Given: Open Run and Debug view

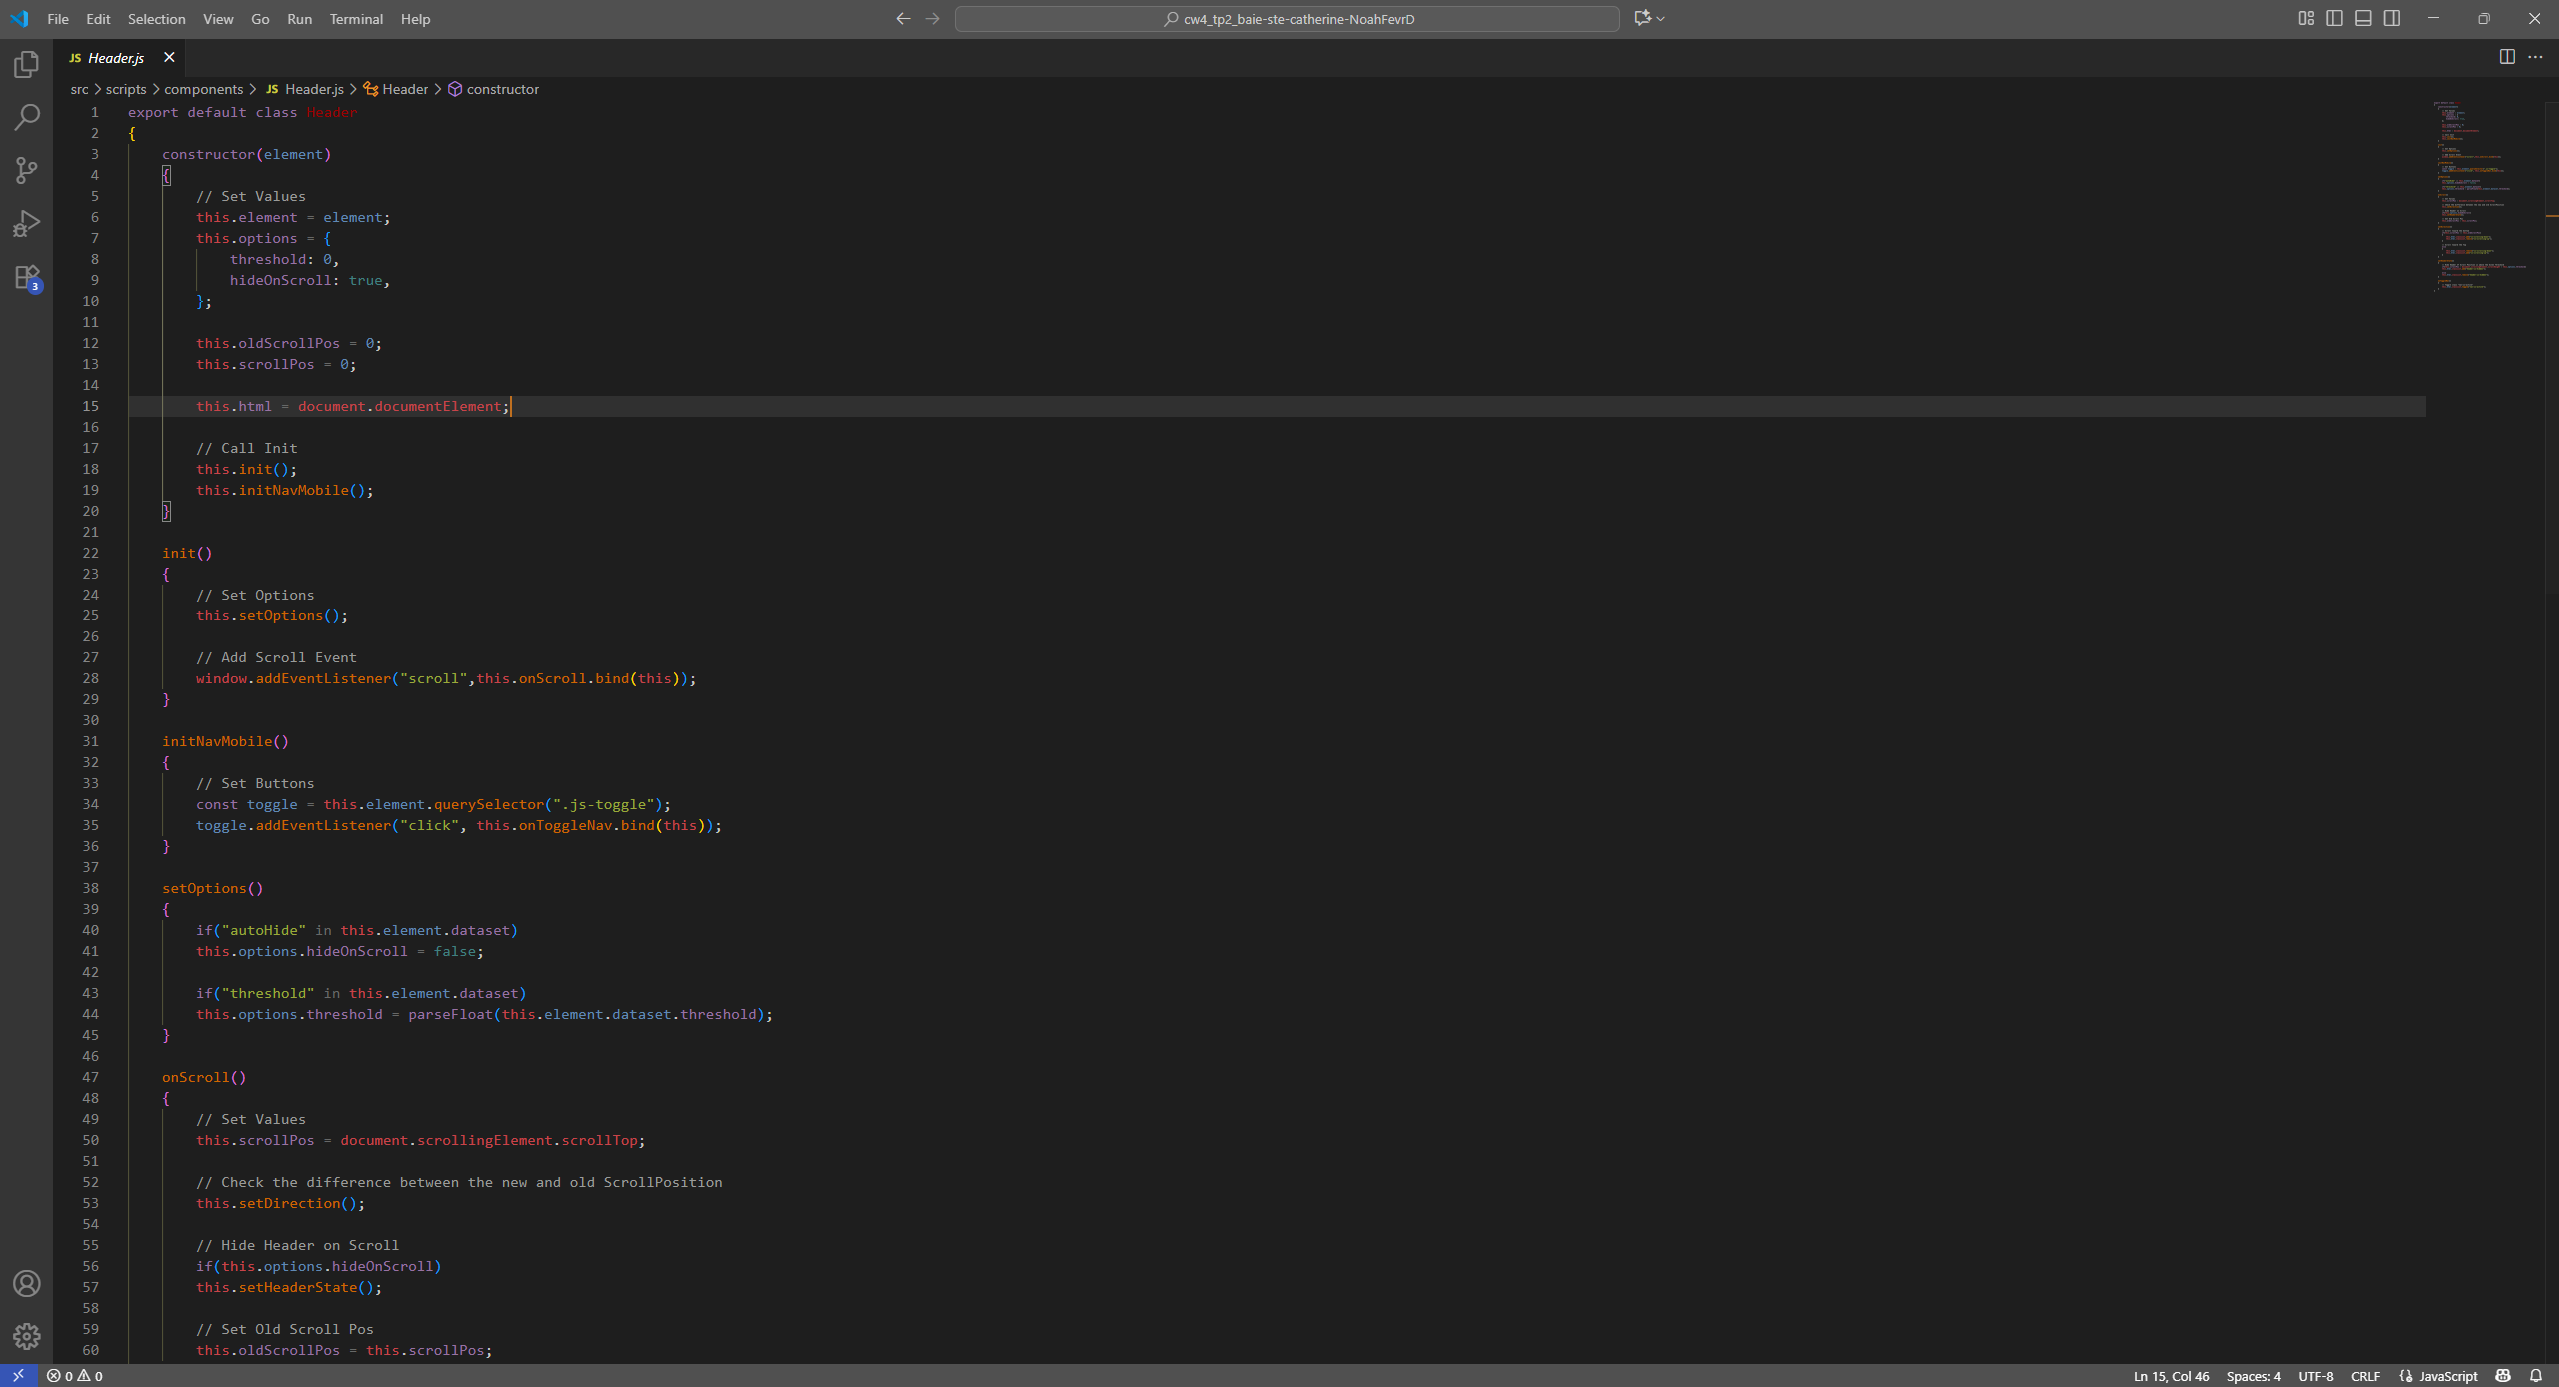Looking at the screenshot, I should 27,223.
